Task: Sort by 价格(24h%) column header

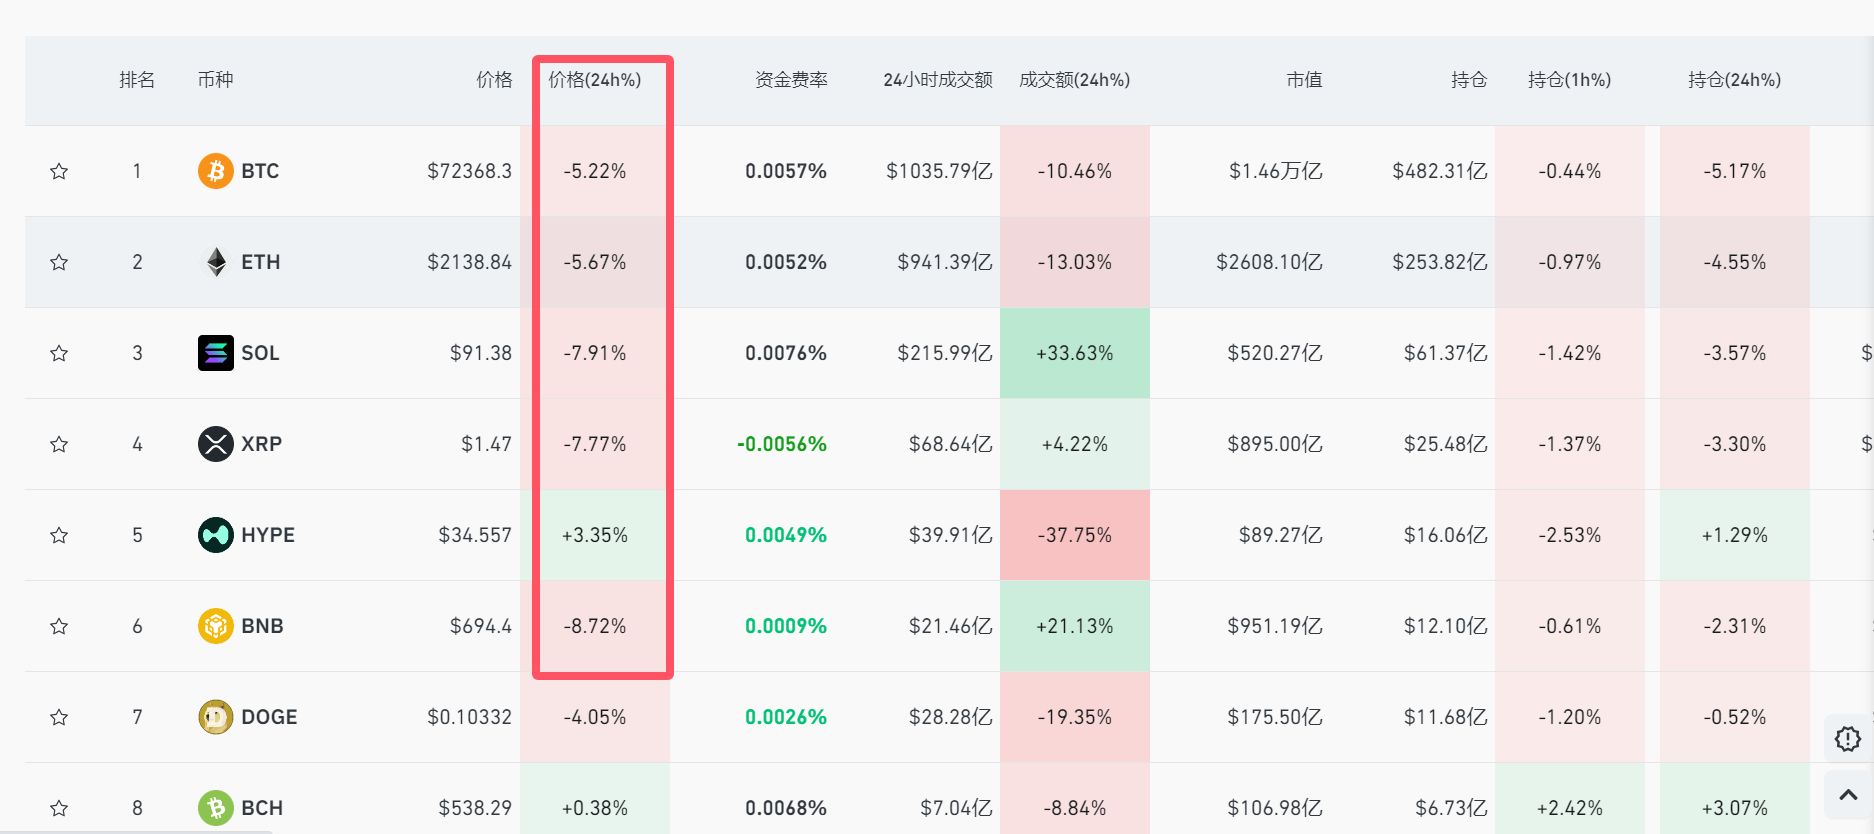Action: coord(594,80)
